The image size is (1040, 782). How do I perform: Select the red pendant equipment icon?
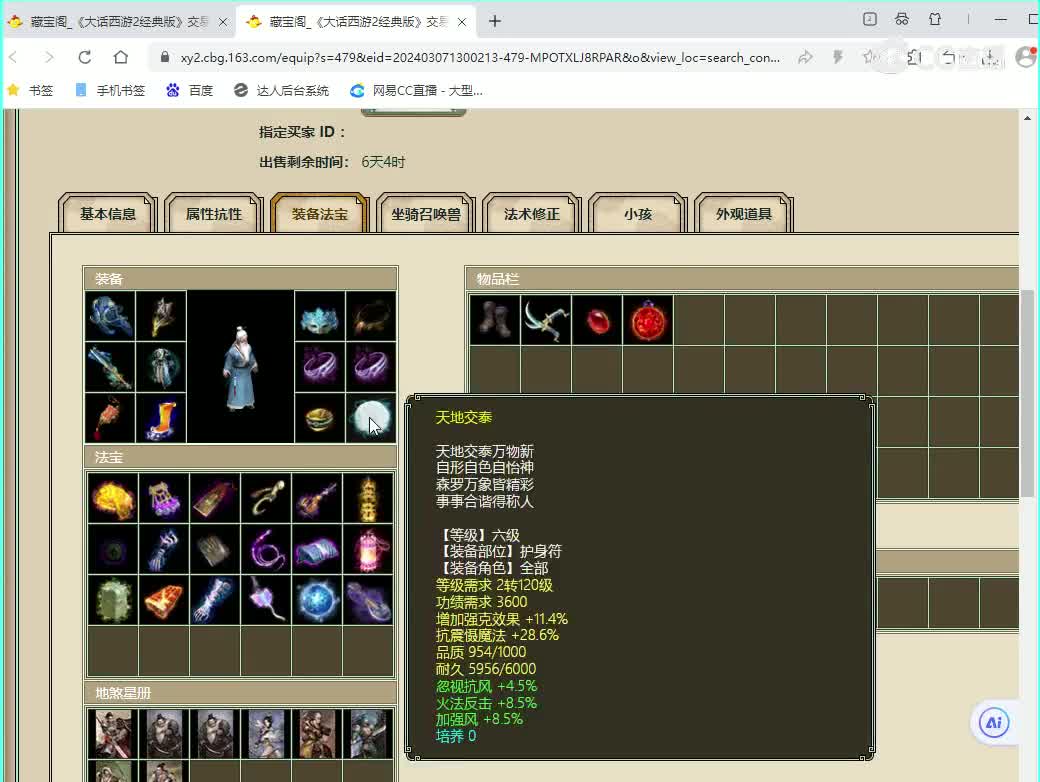(110, 418)
